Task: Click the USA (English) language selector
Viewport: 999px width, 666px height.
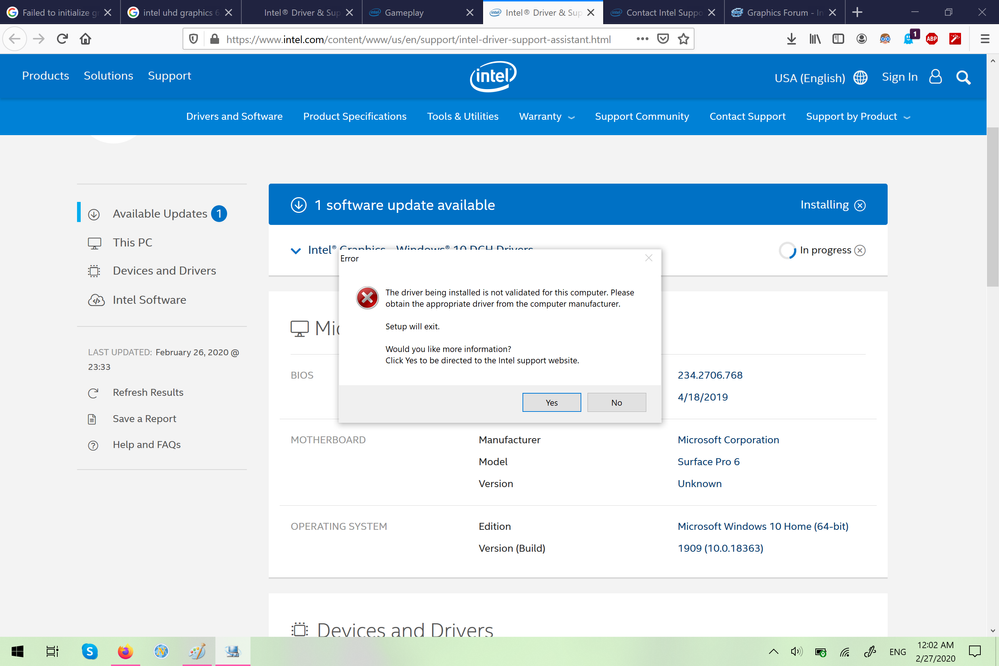Action: pos(810,78)
